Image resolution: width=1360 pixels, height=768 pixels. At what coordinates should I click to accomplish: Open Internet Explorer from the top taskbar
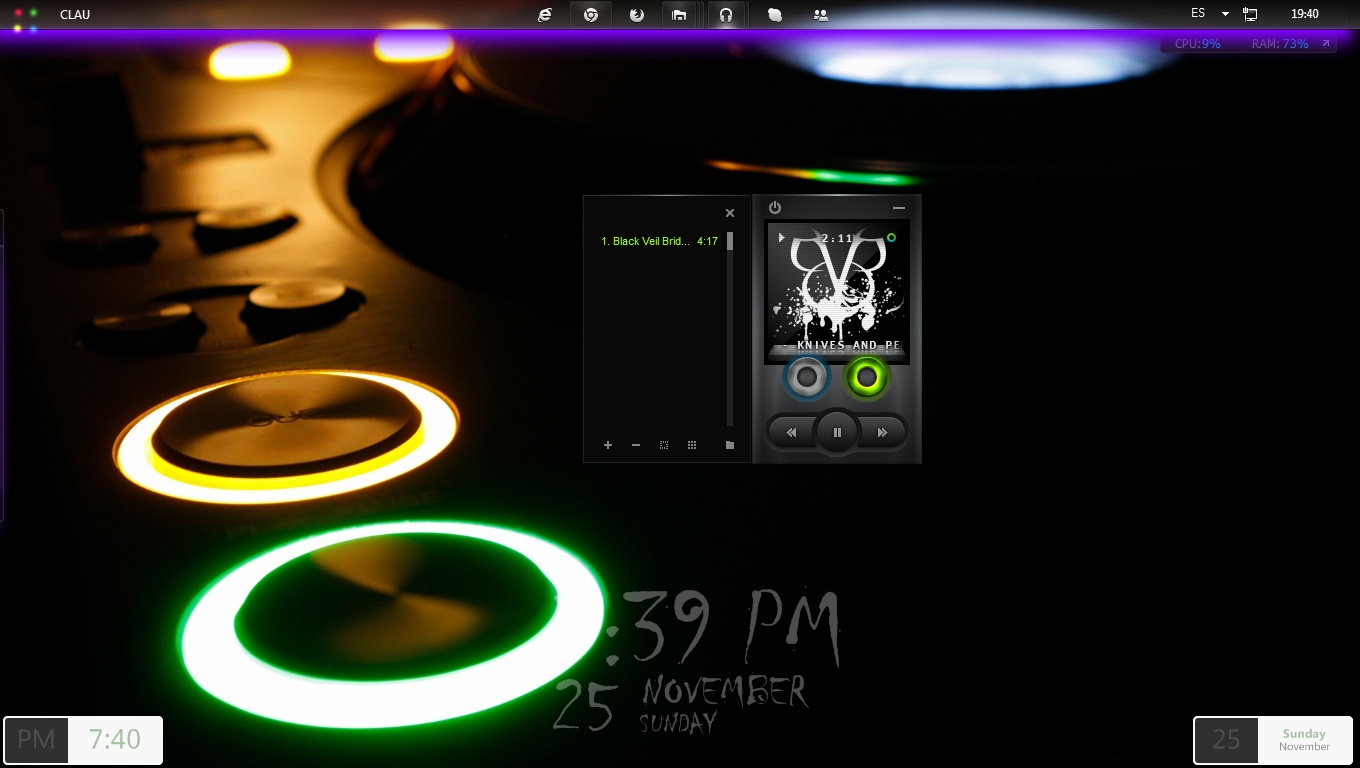545,15
